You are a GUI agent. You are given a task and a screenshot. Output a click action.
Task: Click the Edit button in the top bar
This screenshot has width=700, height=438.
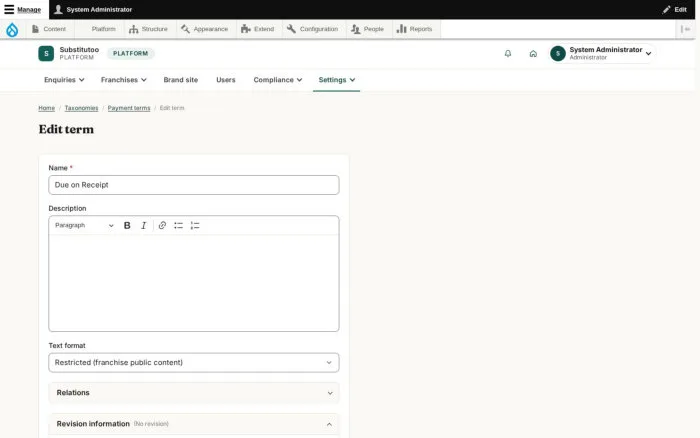[x=675, y=9]
